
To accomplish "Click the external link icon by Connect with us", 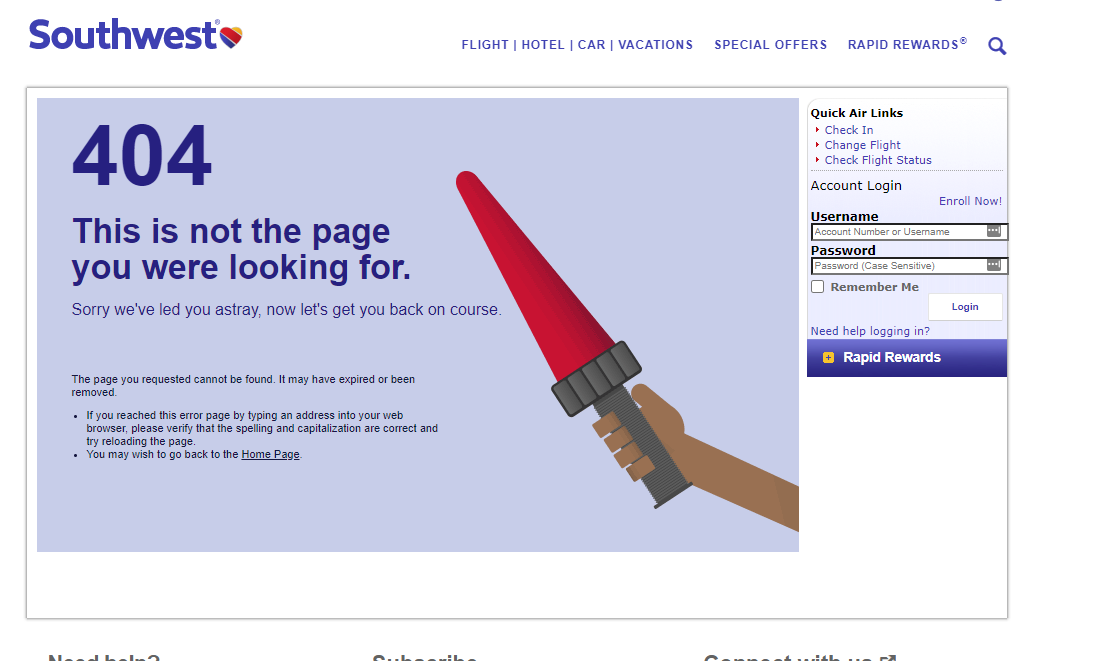I will click(x=889, y=657).
